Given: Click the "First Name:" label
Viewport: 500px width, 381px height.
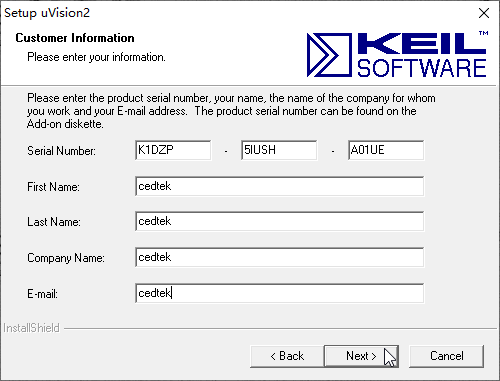Looking at the screenshot, I should click(53, 187).
